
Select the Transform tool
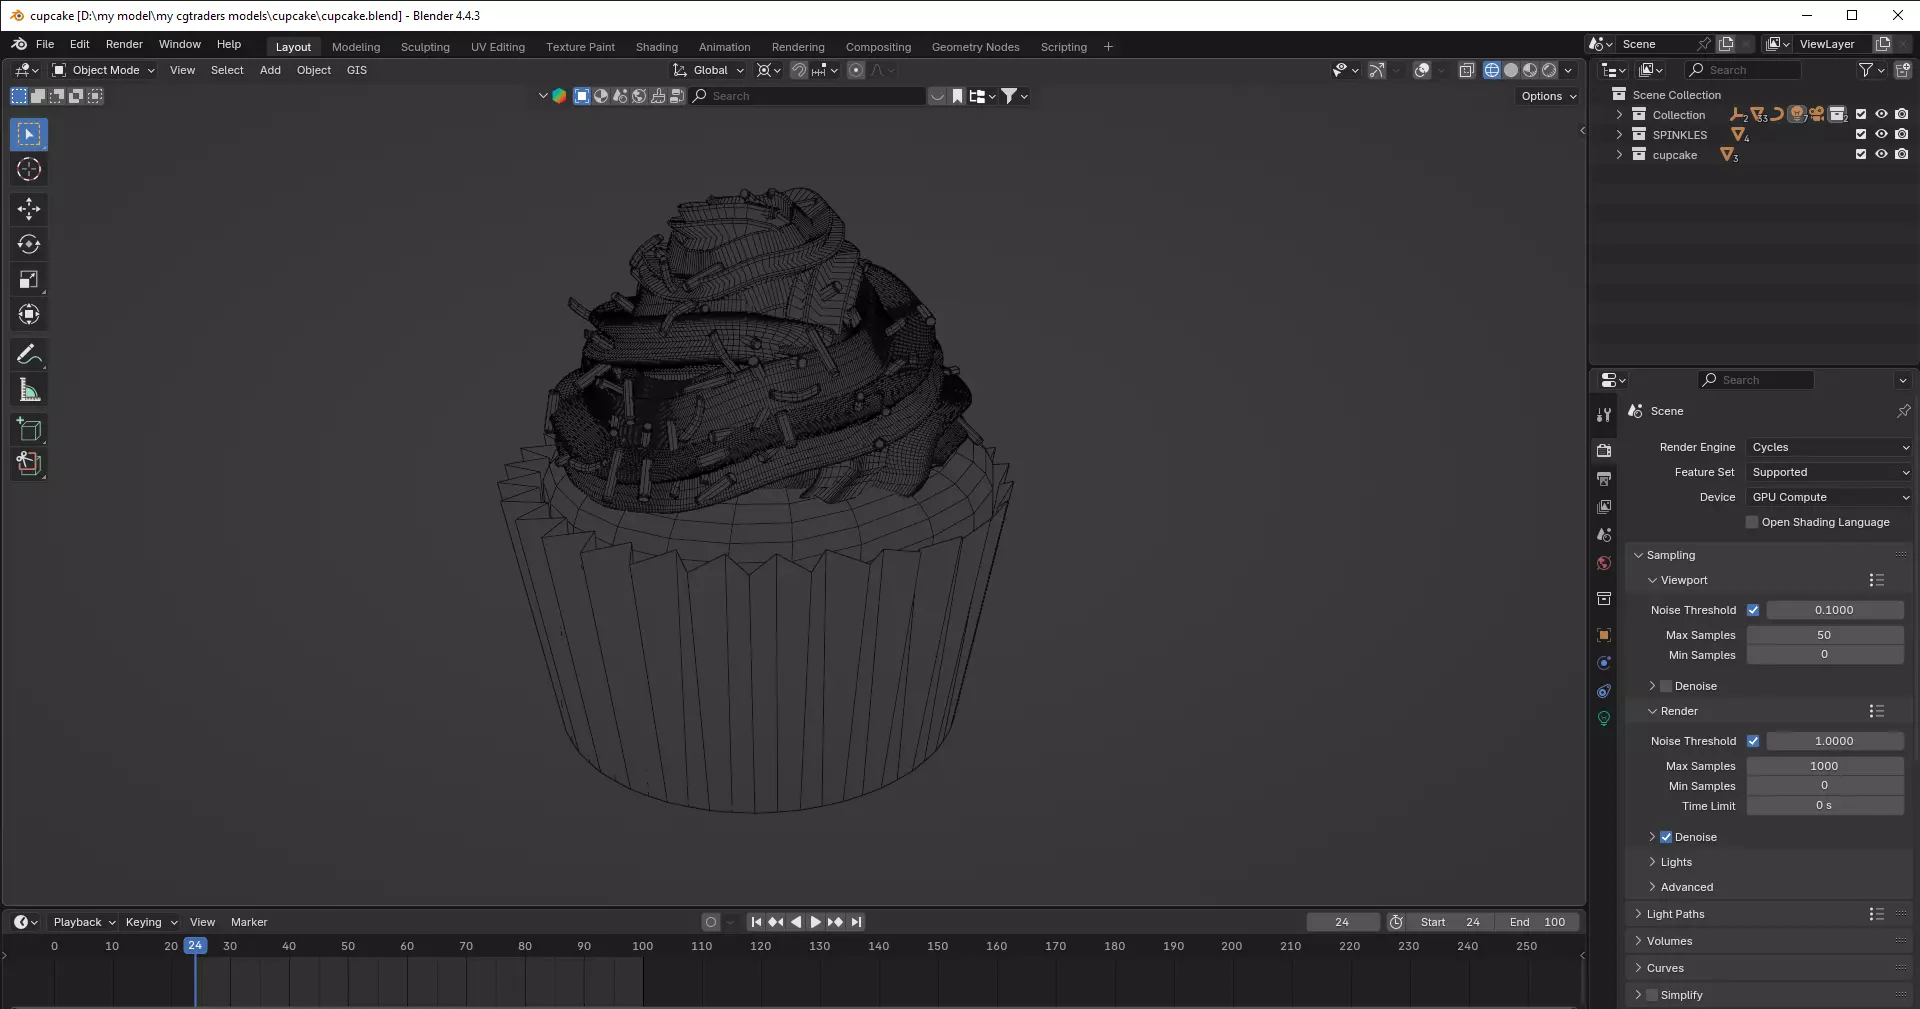pyautogui.click(x=29, y=314)
